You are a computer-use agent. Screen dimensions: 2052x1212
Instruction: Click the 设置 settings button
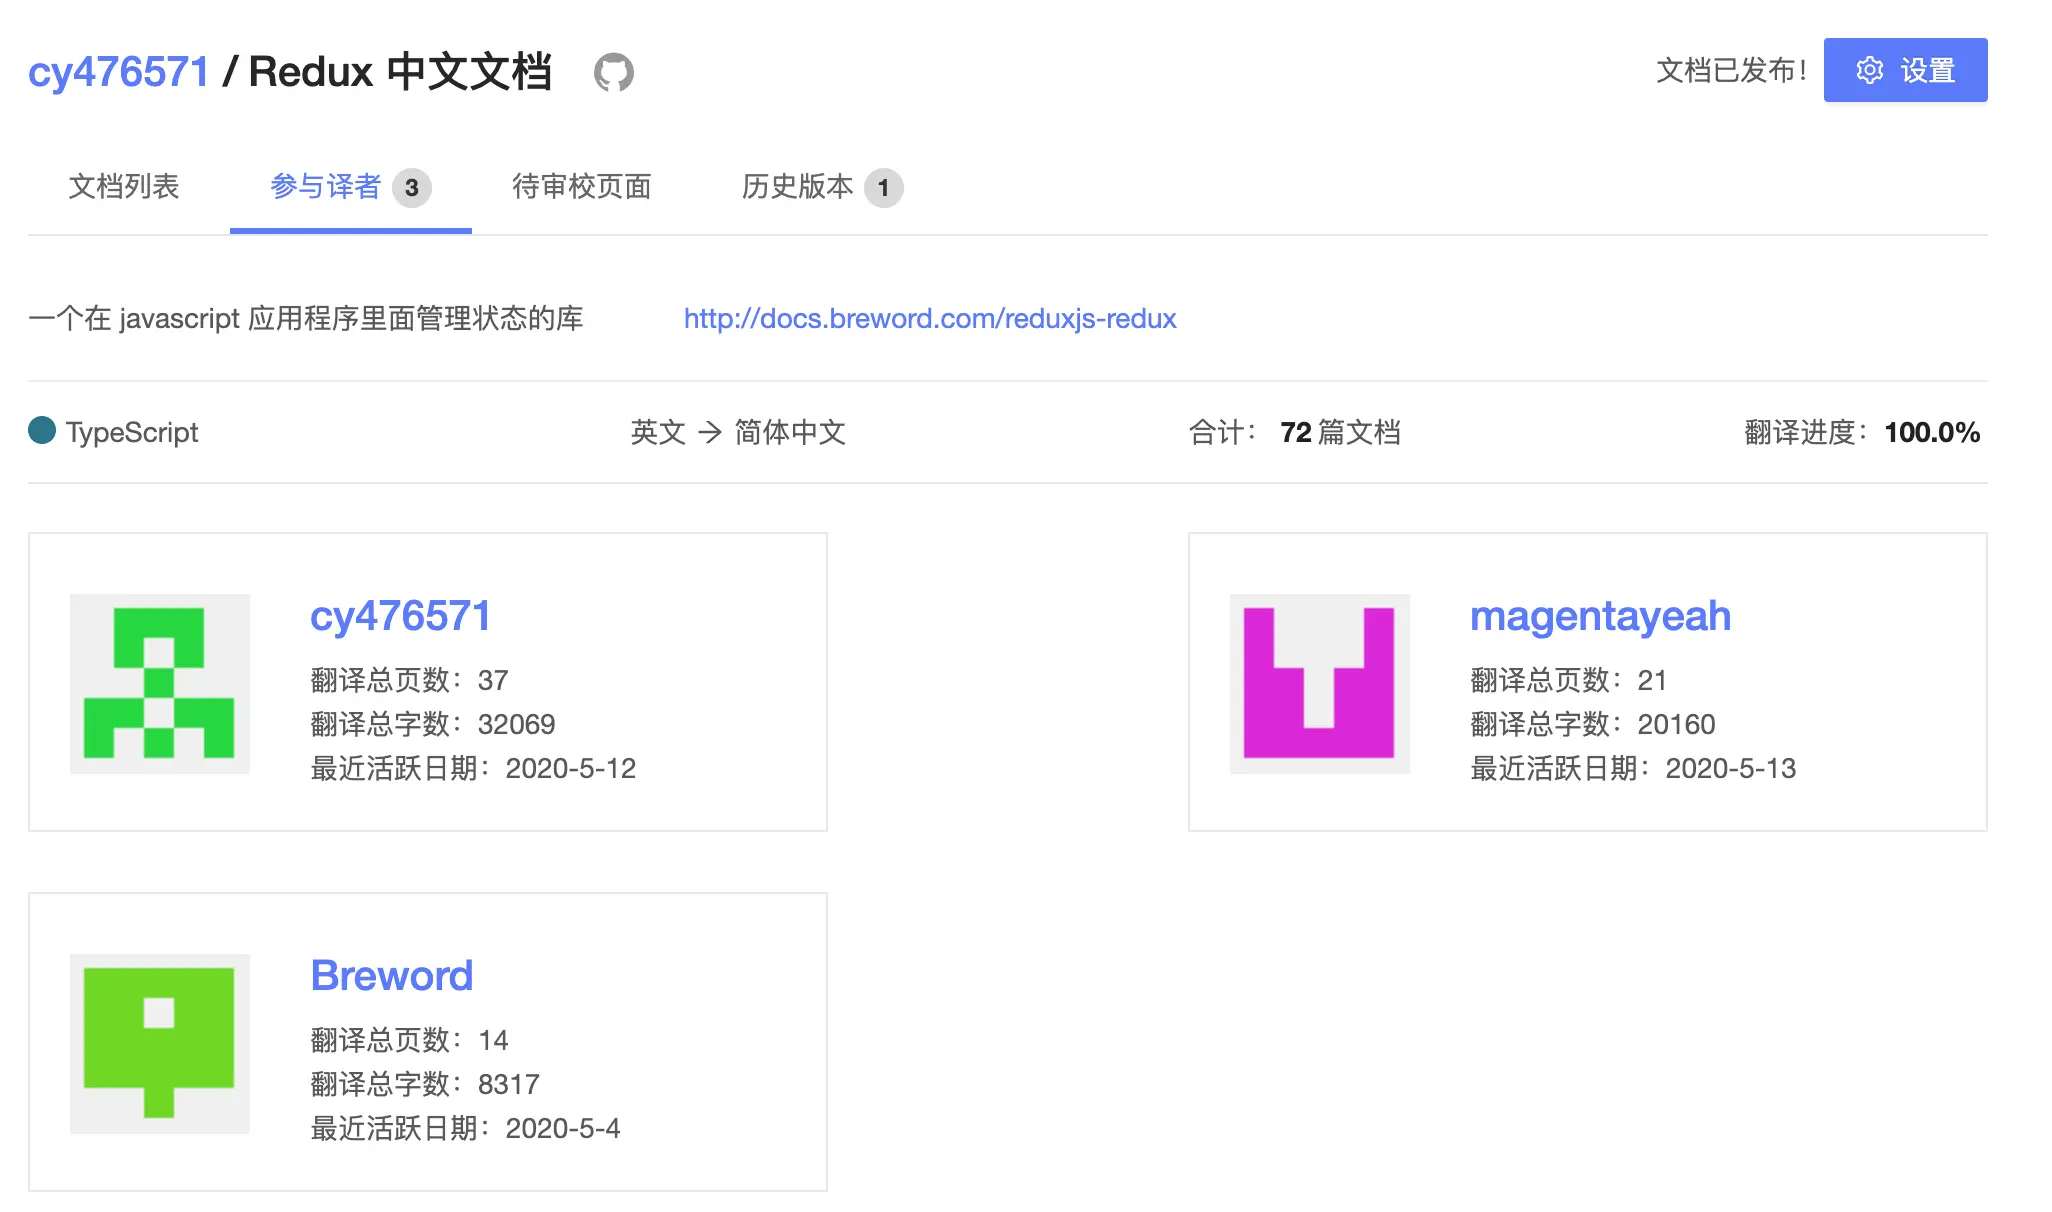[x=1904, y=71]
